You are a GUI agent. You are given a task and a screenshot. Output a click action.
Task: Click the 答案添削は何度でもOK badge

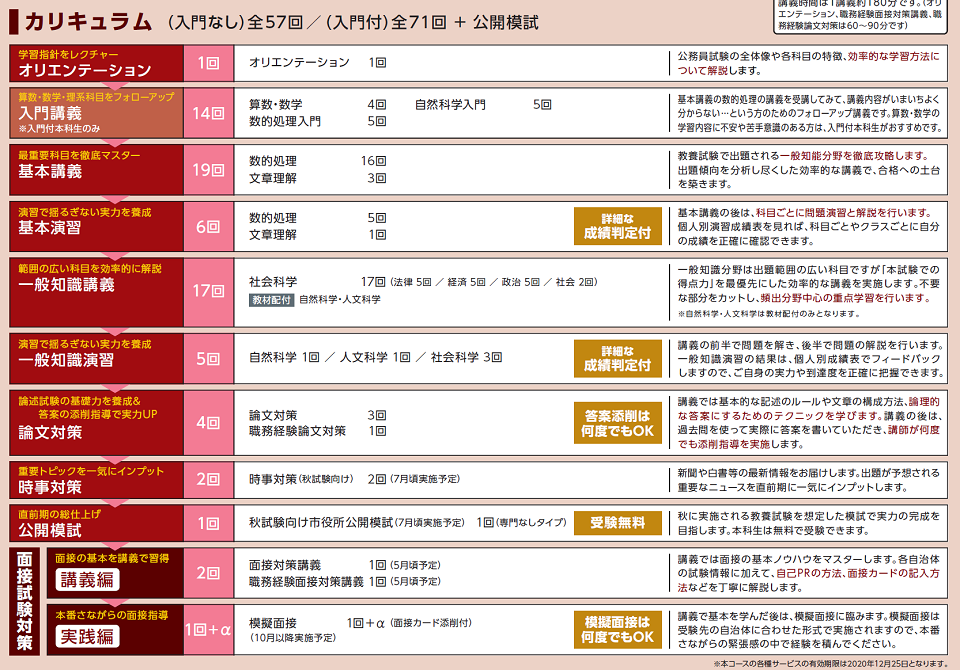coord(617,423)
